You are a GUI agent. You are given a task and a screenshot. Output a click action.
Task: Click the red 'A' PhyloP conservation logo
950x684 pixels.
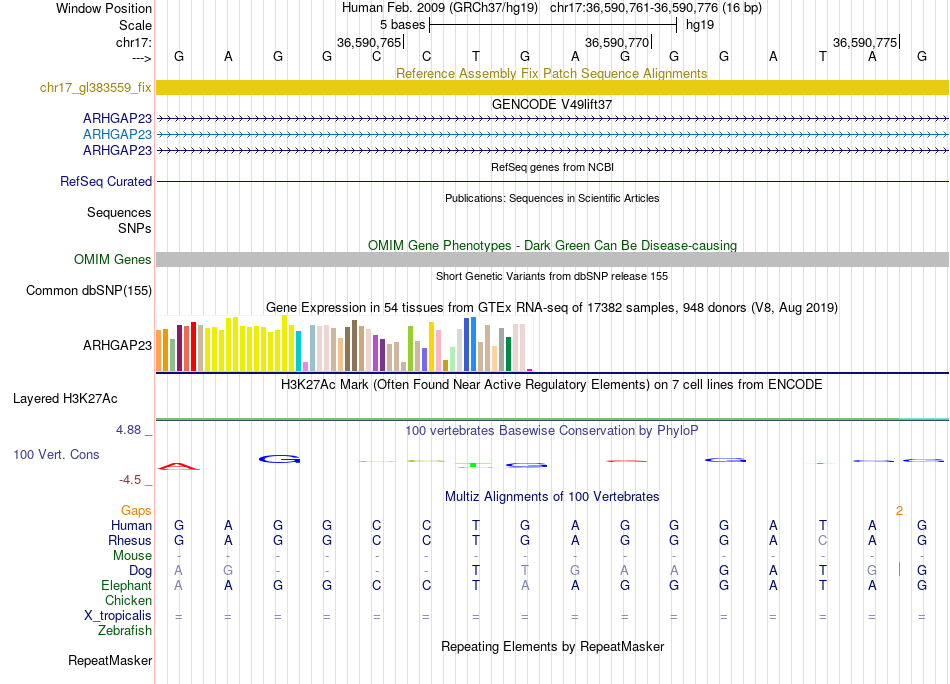(x=178, y=466)
